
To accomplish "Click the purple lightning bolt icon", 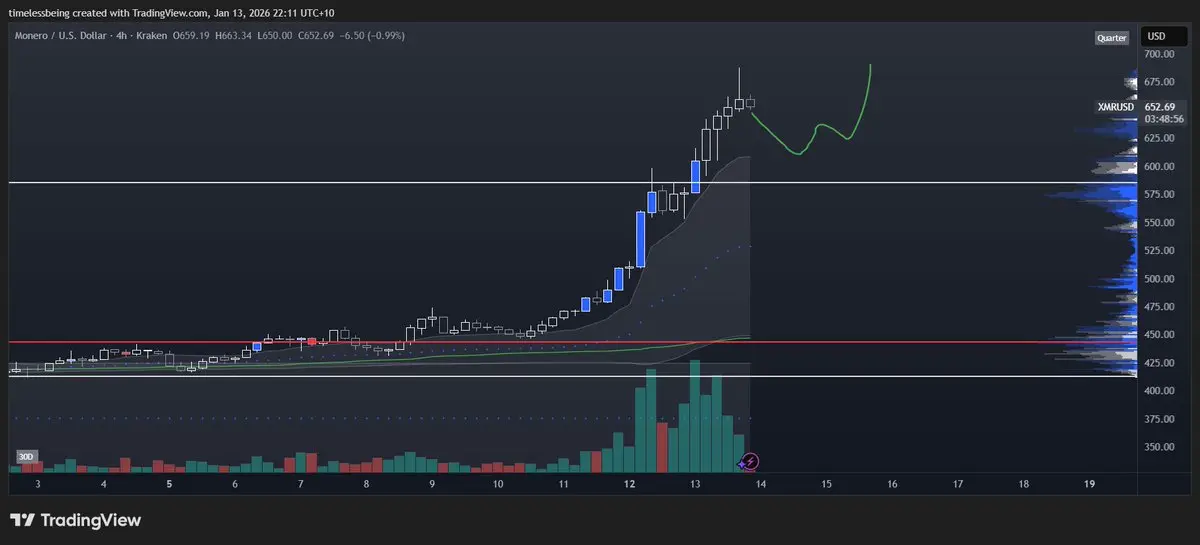I will [x=752, y=461].
